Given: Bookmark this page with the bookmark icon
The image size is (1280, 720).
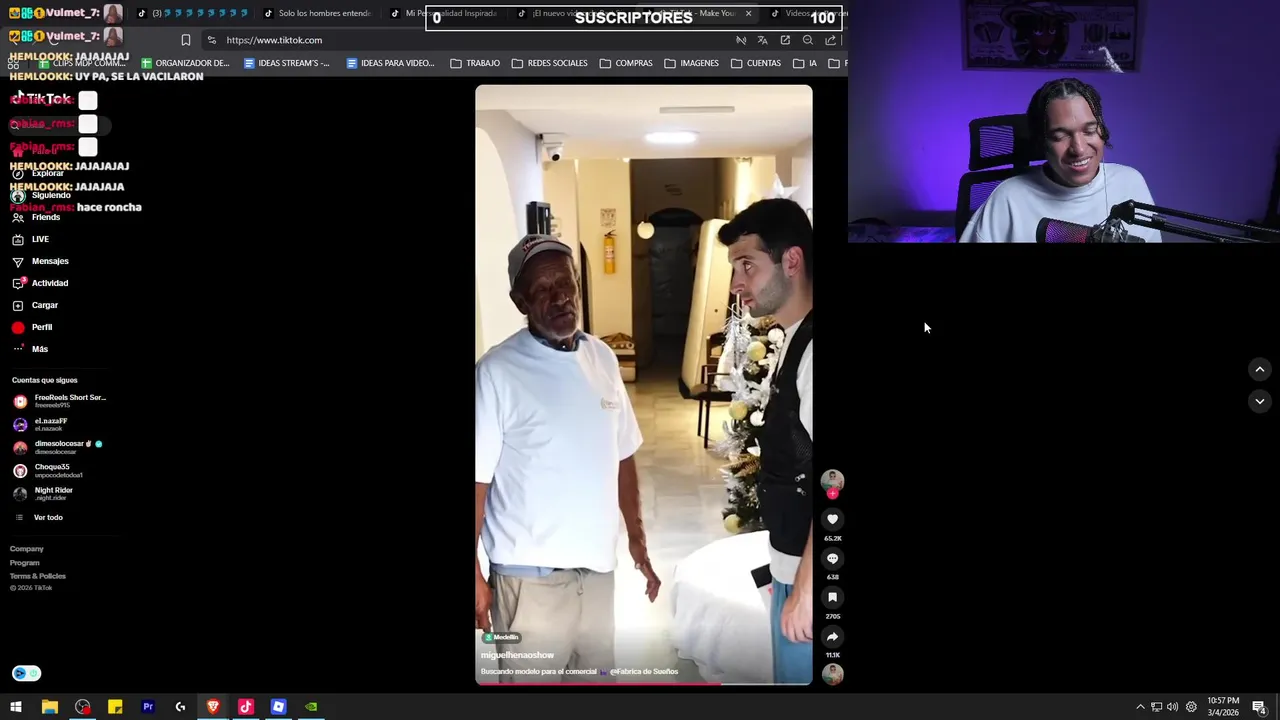Looking at the screenshot, I should pos(185,40).
